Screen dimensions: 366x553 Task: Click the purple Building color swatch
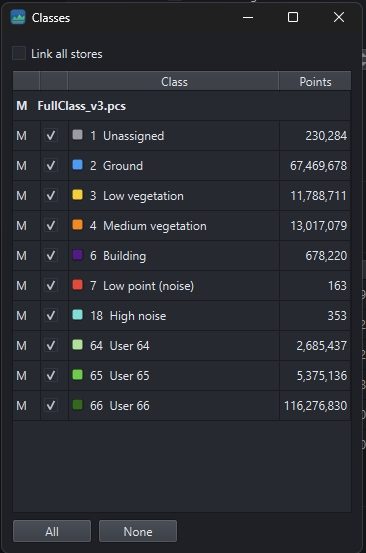[x=78, y=254]
